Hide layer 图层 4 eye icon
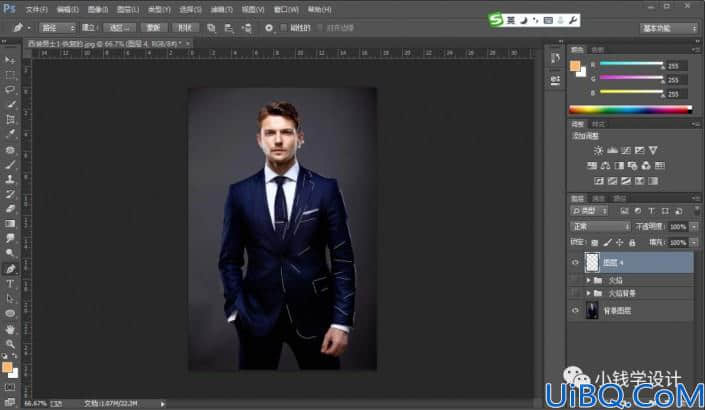The height and width of the screenshot is (410, 705). tap(575, 263)
